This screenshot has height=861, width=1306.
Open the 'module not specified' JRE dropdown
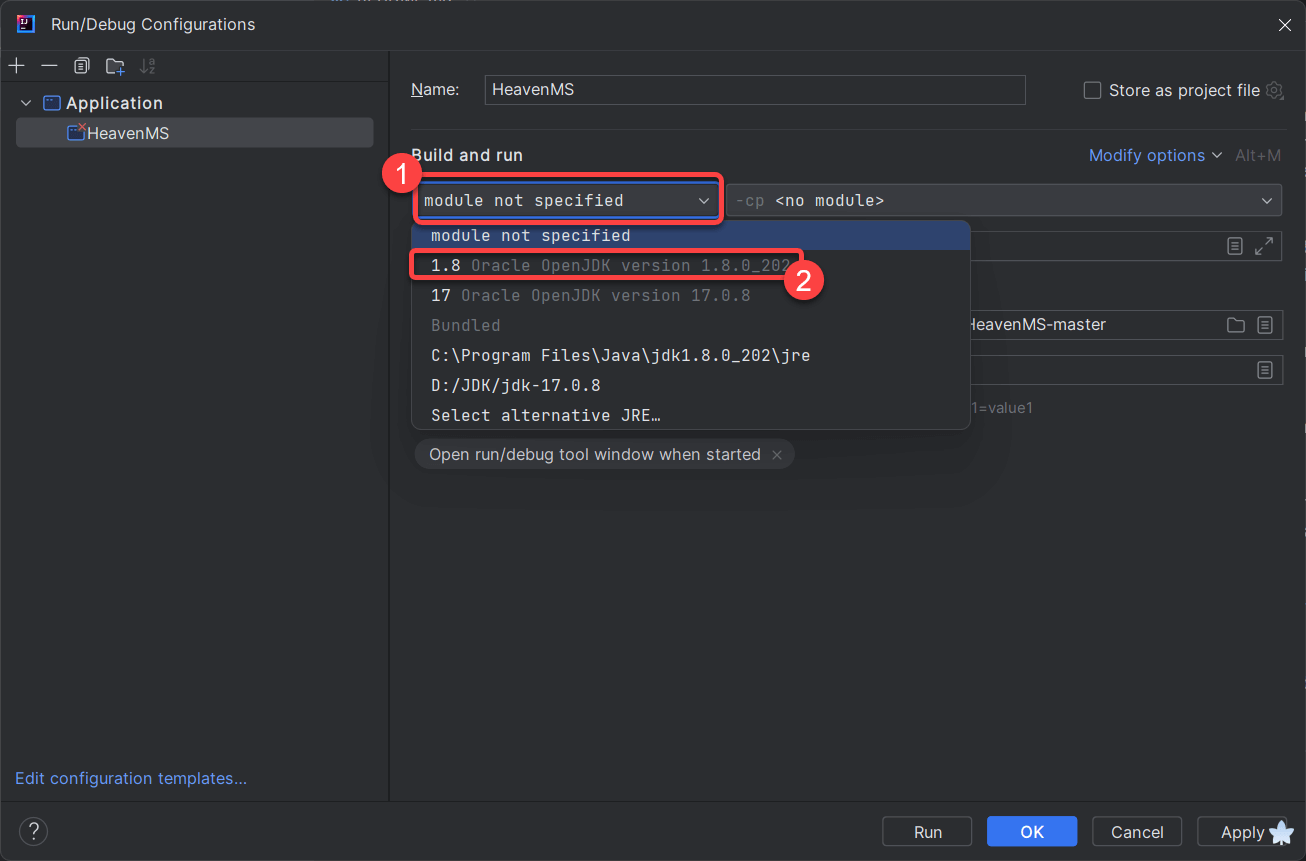(x=567, y=200)
